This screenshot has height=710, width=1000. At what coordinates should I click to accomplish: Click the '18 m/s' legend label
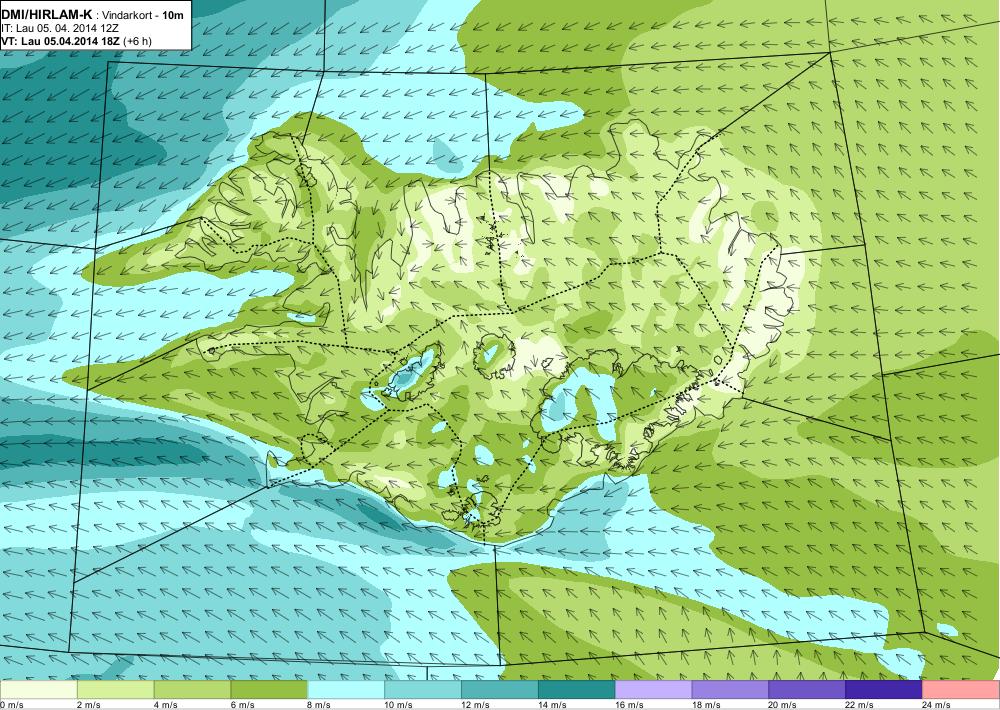706,705
